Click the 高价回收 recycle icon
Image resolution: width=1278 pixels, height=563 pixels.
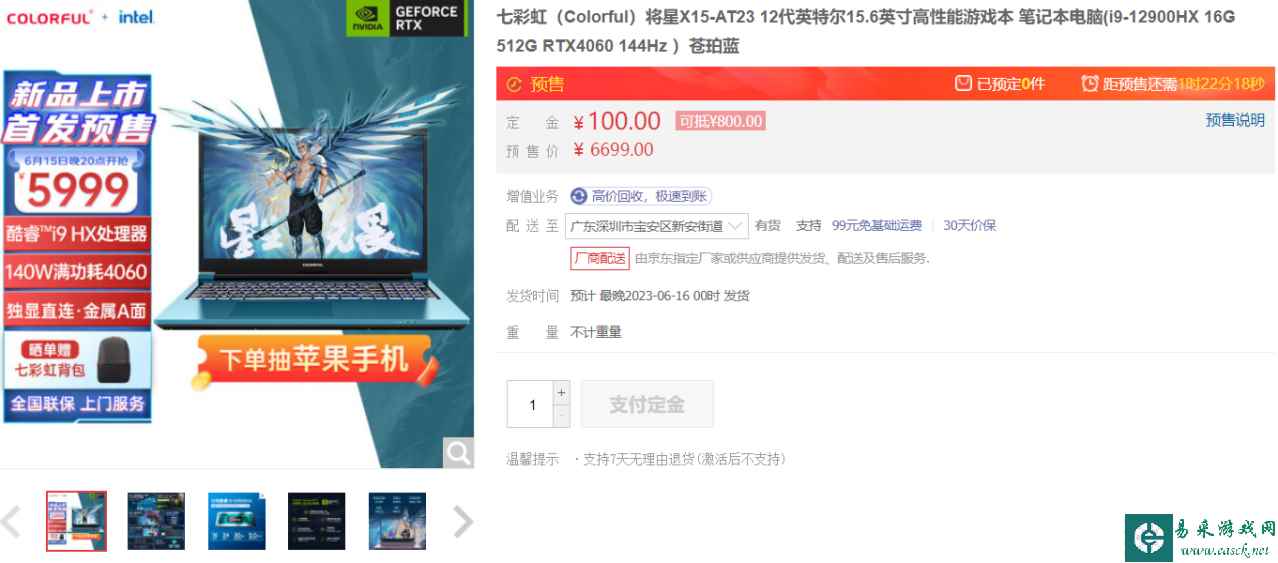579,196
